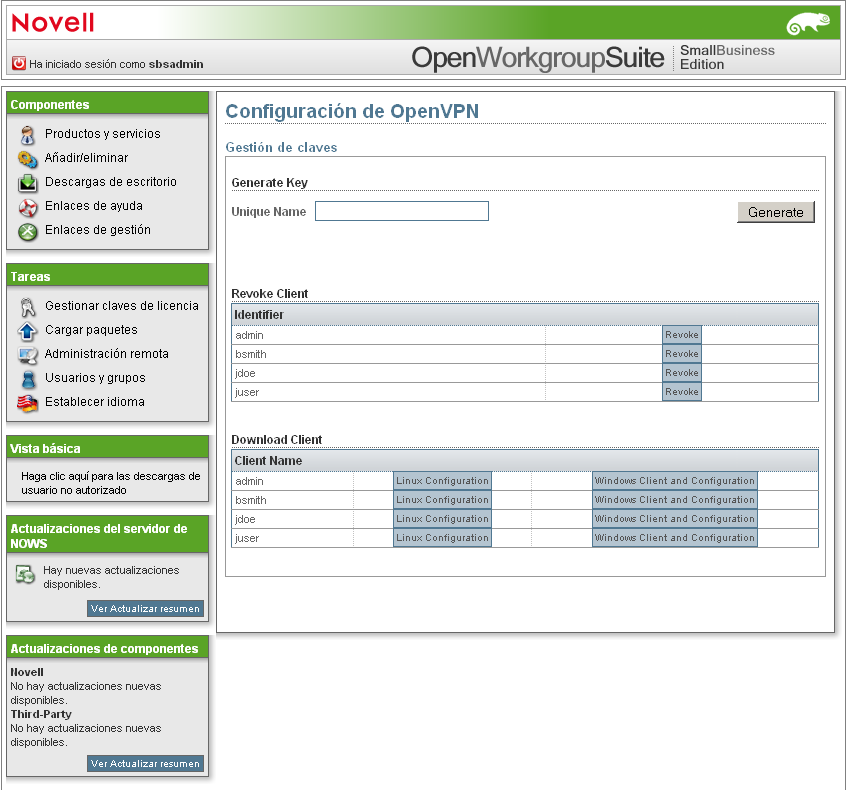
Task: Download Linux Configuration for bsmith
Action: pyautogui.click(x=442, y=500)
